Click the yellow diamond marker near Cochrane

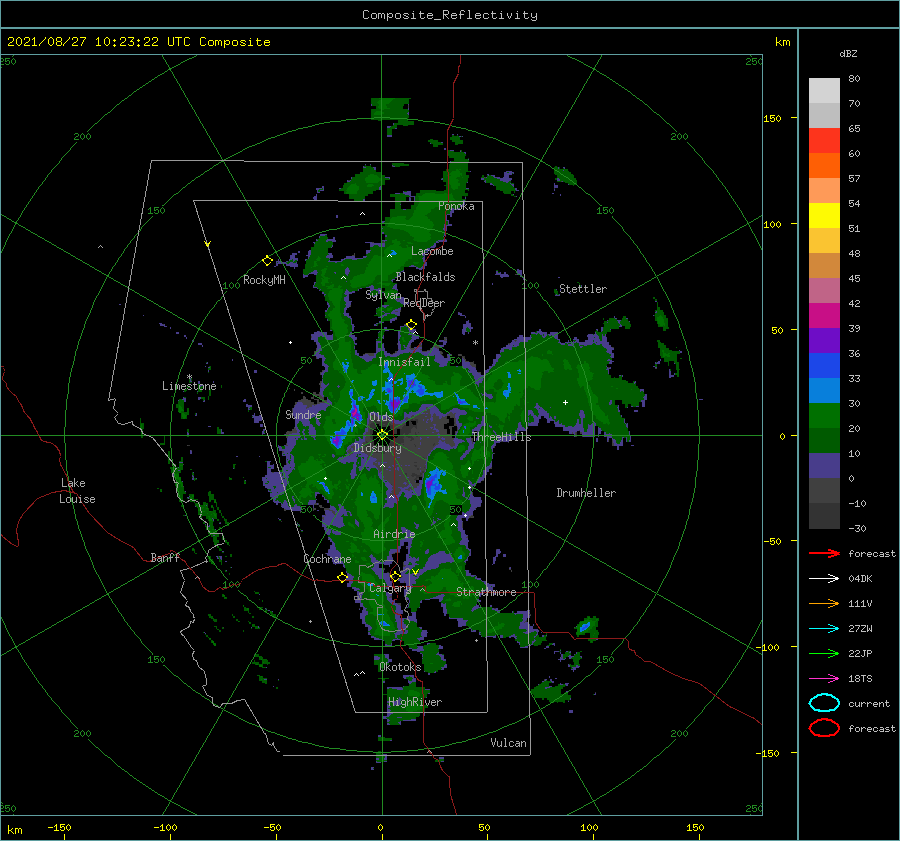[343, 578]
